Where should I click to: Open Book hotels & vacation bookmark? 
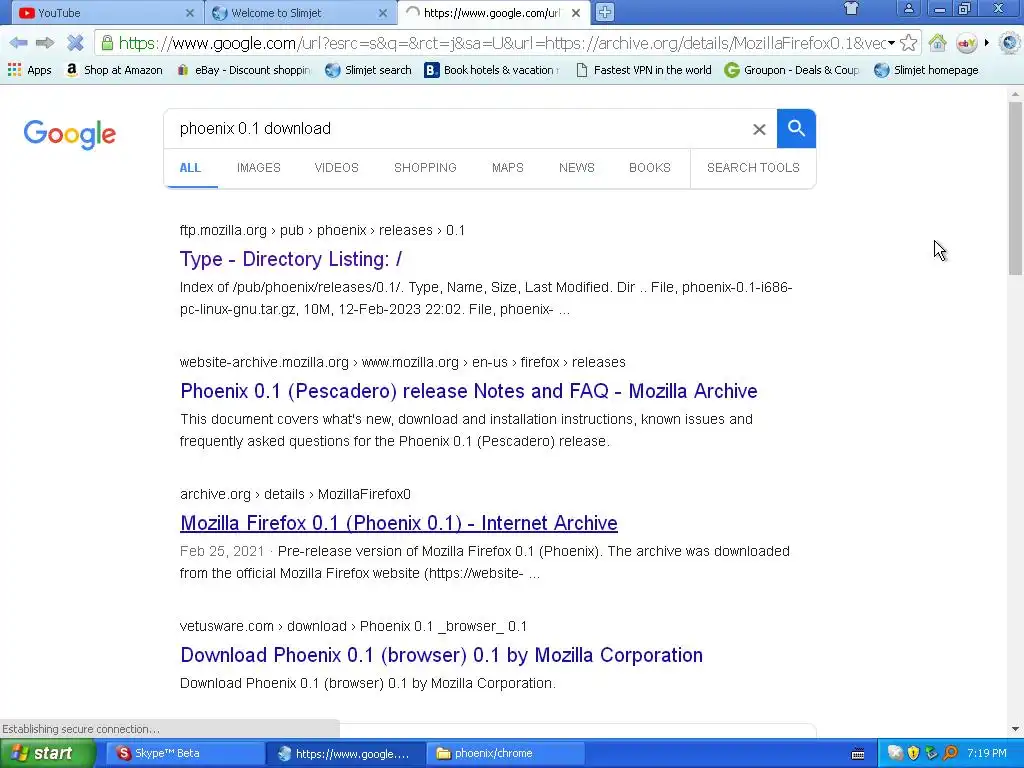click(492, 70)
